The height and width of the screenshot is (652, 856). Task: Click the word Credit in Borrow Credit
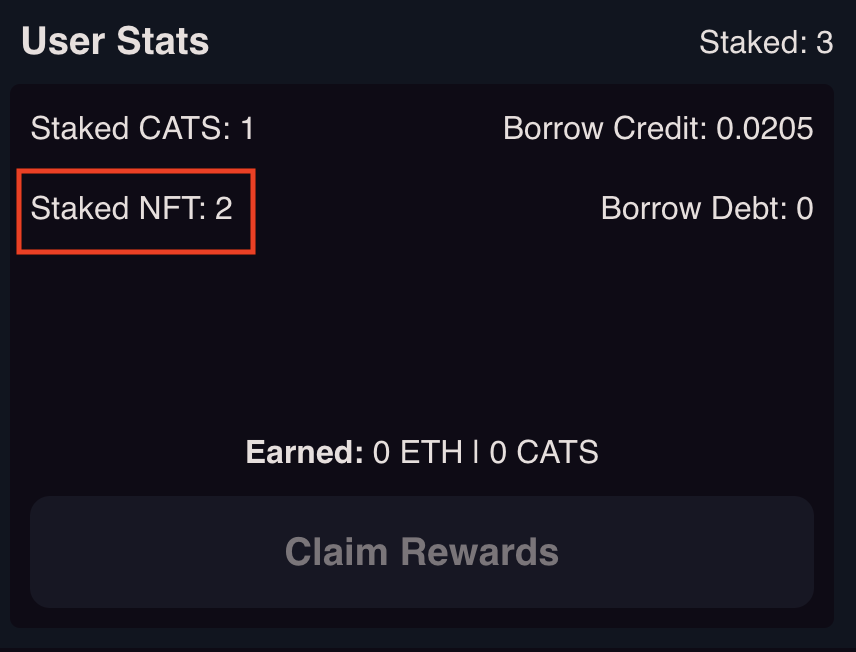click(656, 129)
